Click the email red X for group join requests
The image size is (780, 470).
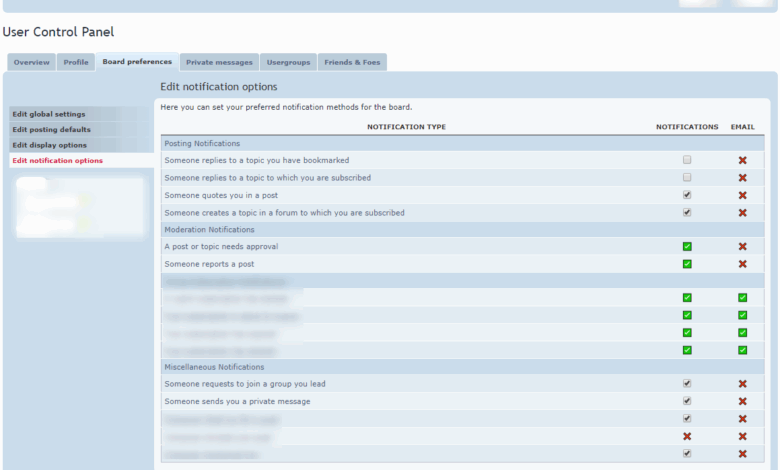pos(742,384)
